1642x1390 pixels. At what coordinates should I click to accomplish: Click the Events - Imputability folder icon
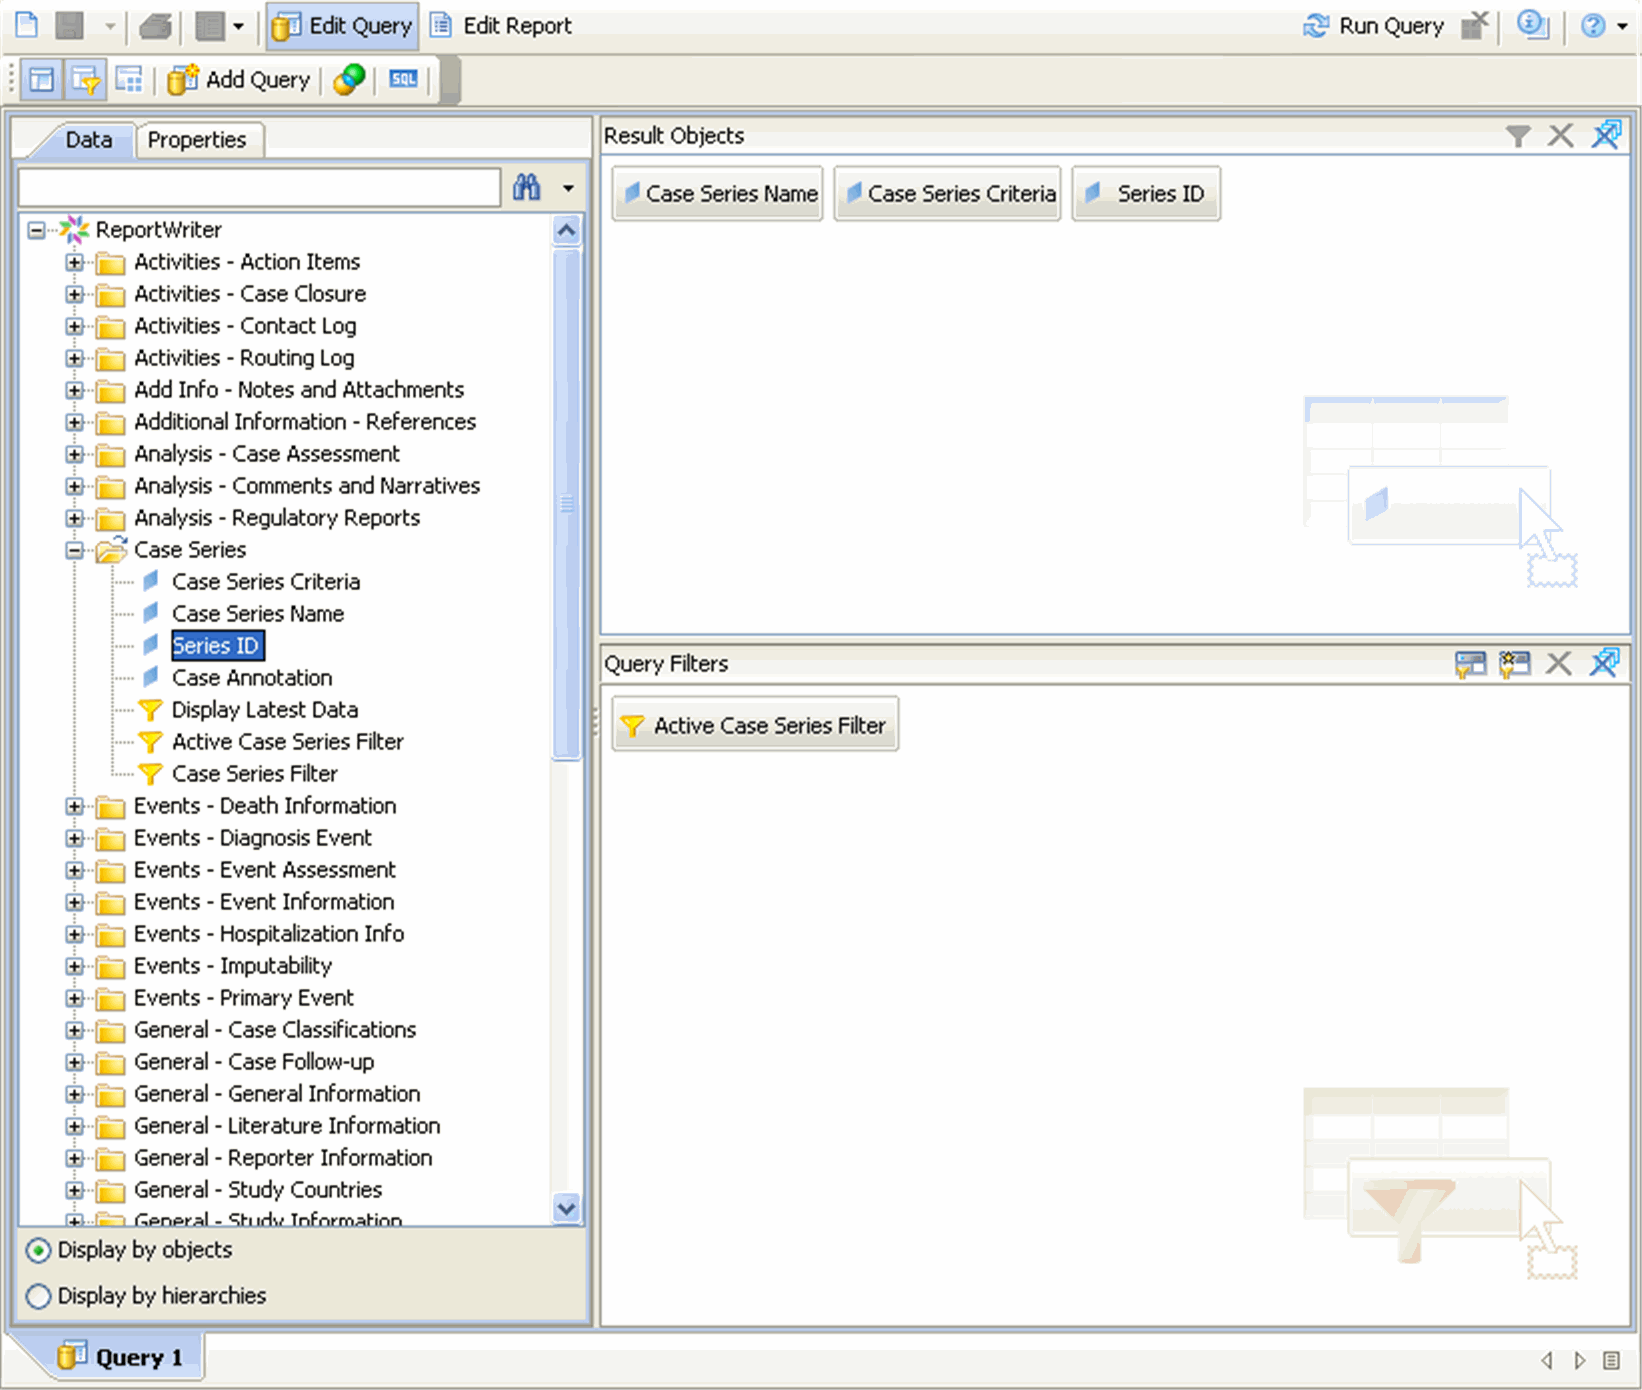click(x=110, y=967)
